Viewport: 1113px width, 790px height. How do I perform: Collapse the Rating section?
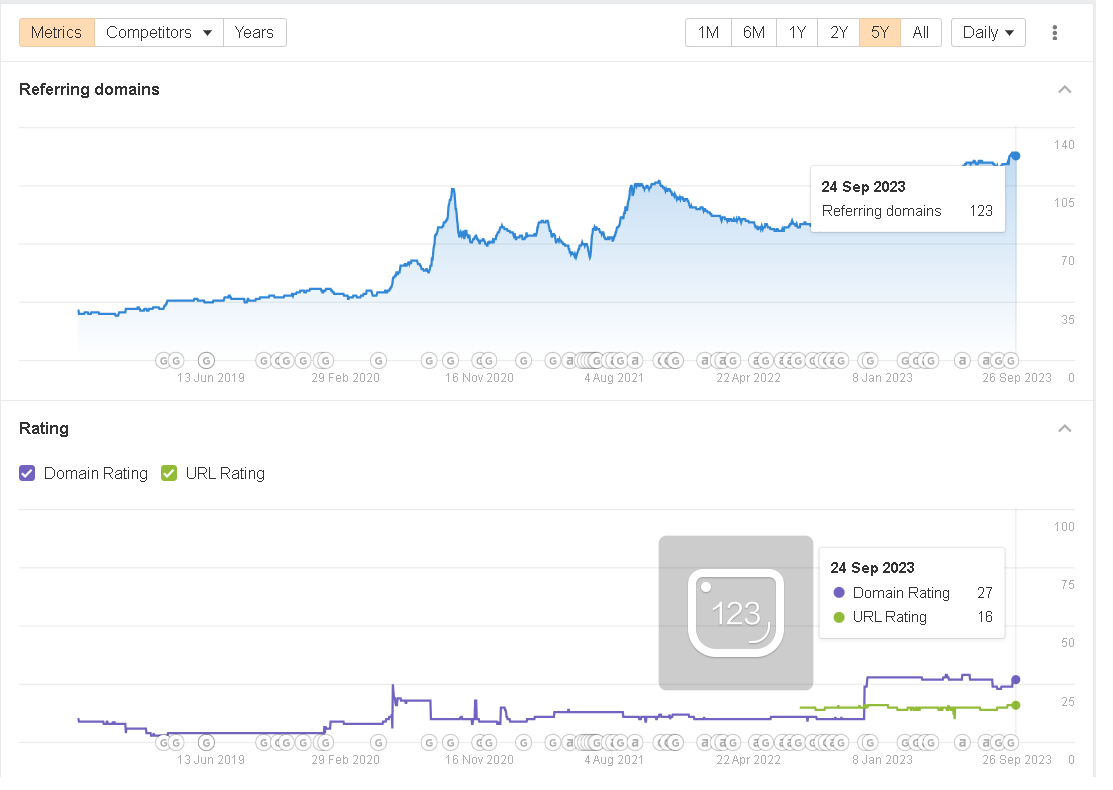(1064, 429)
